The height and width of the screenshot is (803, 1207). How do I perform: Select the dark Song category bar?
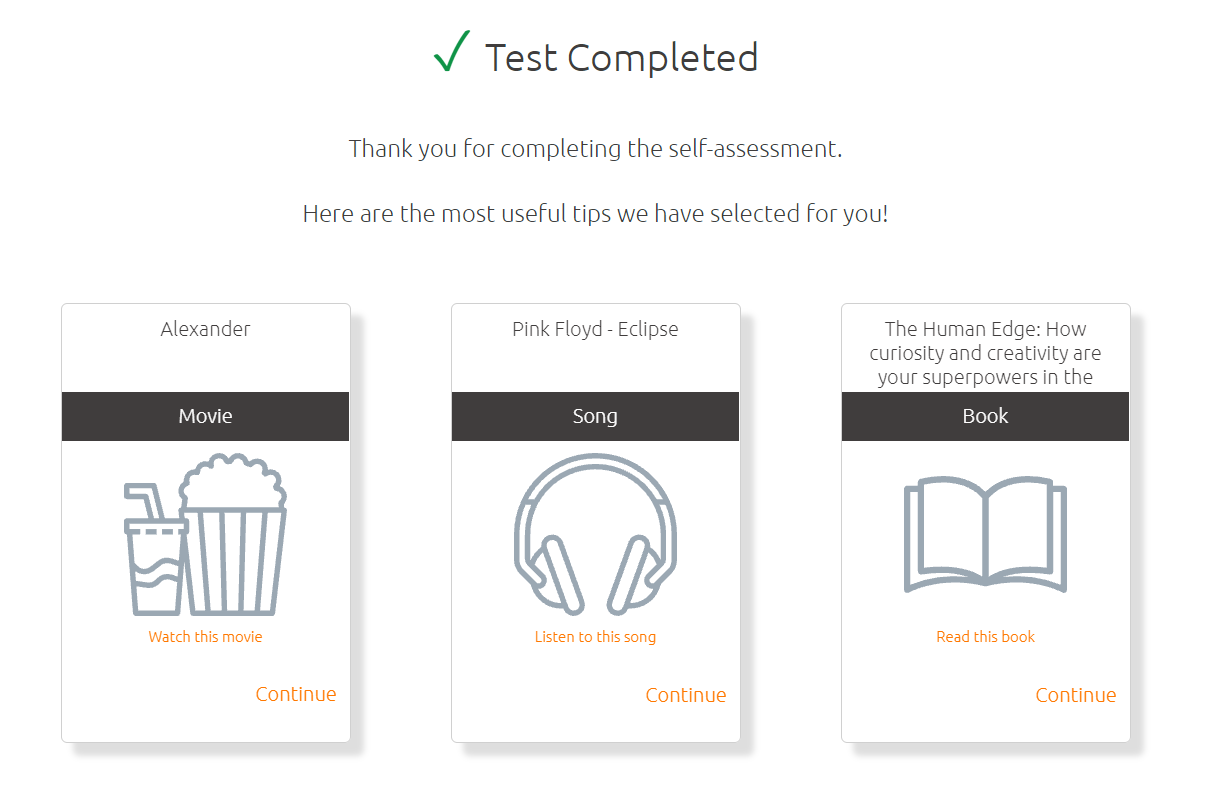click(595, 416)
